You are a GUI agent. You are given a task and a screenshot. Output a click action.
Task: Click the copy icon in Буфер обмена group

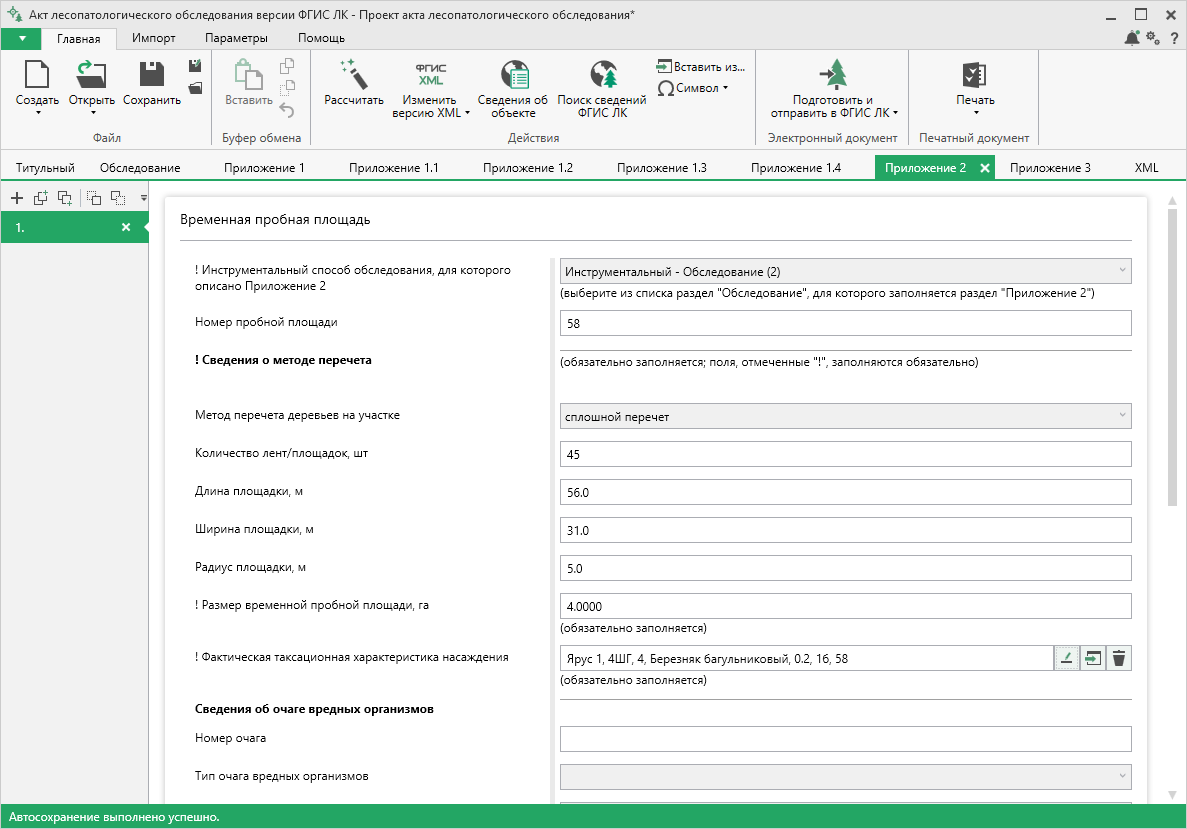coord(286,66)
